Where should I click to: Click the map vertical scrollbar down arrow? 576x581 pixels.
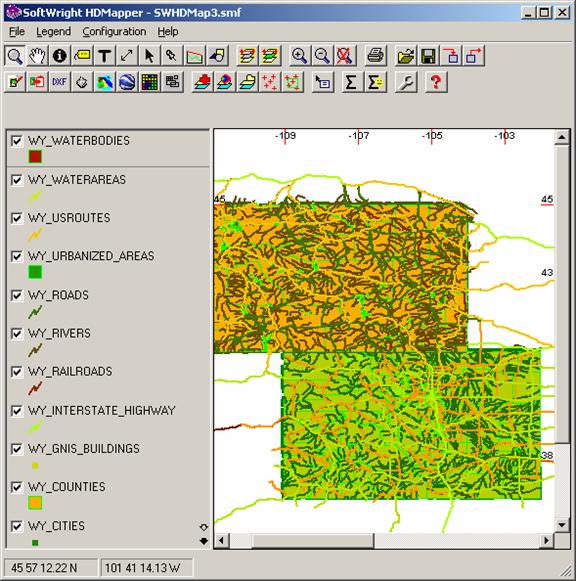point(562,525)
